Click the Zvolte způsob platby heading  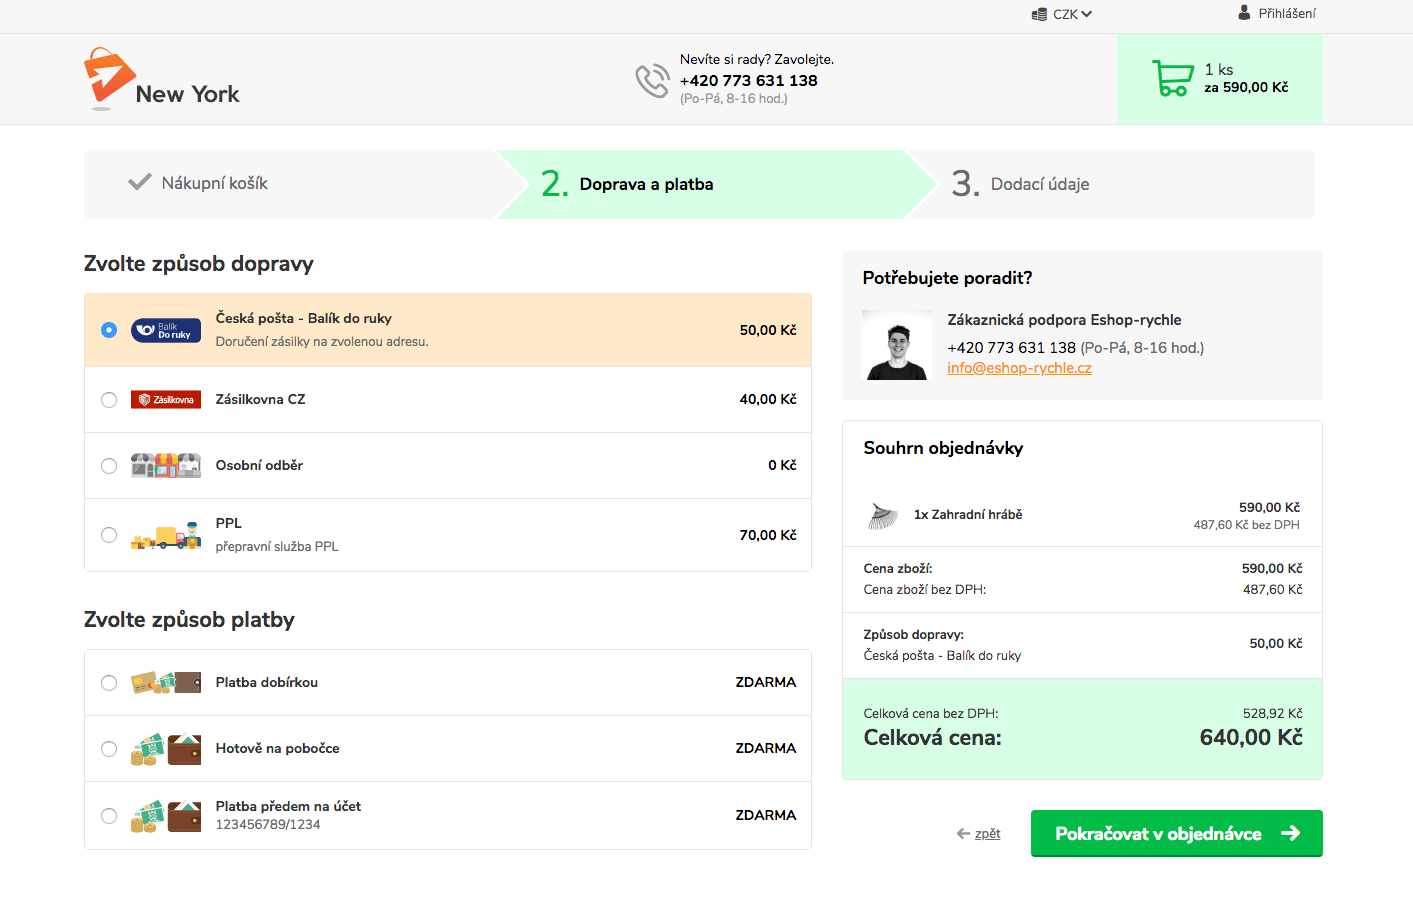(x=189, y=620)
